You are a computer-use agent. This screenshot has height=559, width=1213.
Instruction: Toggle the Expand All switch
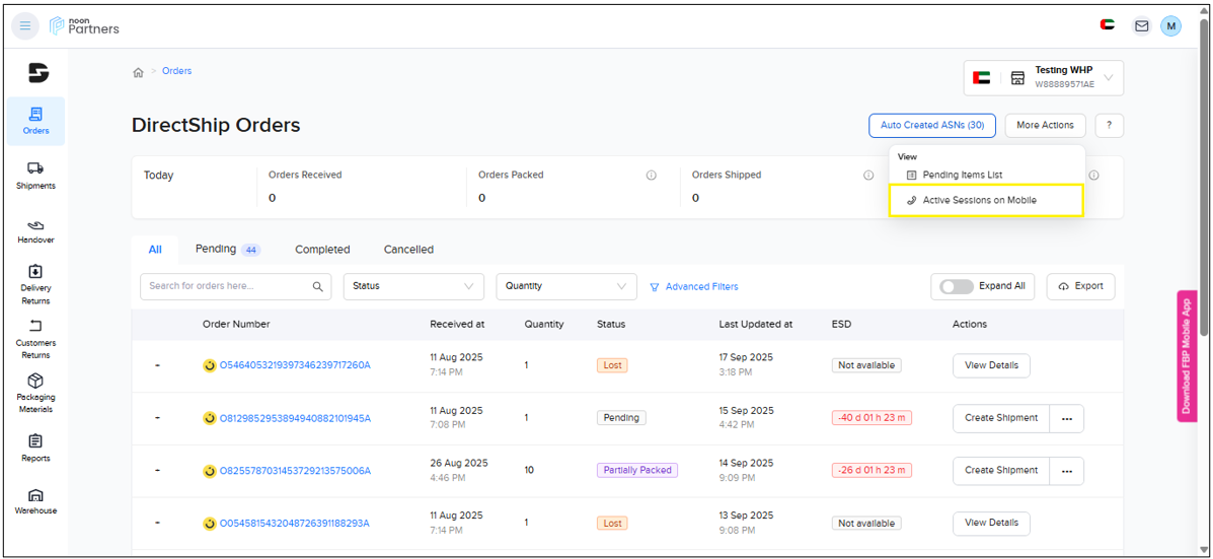coord(956,286)
